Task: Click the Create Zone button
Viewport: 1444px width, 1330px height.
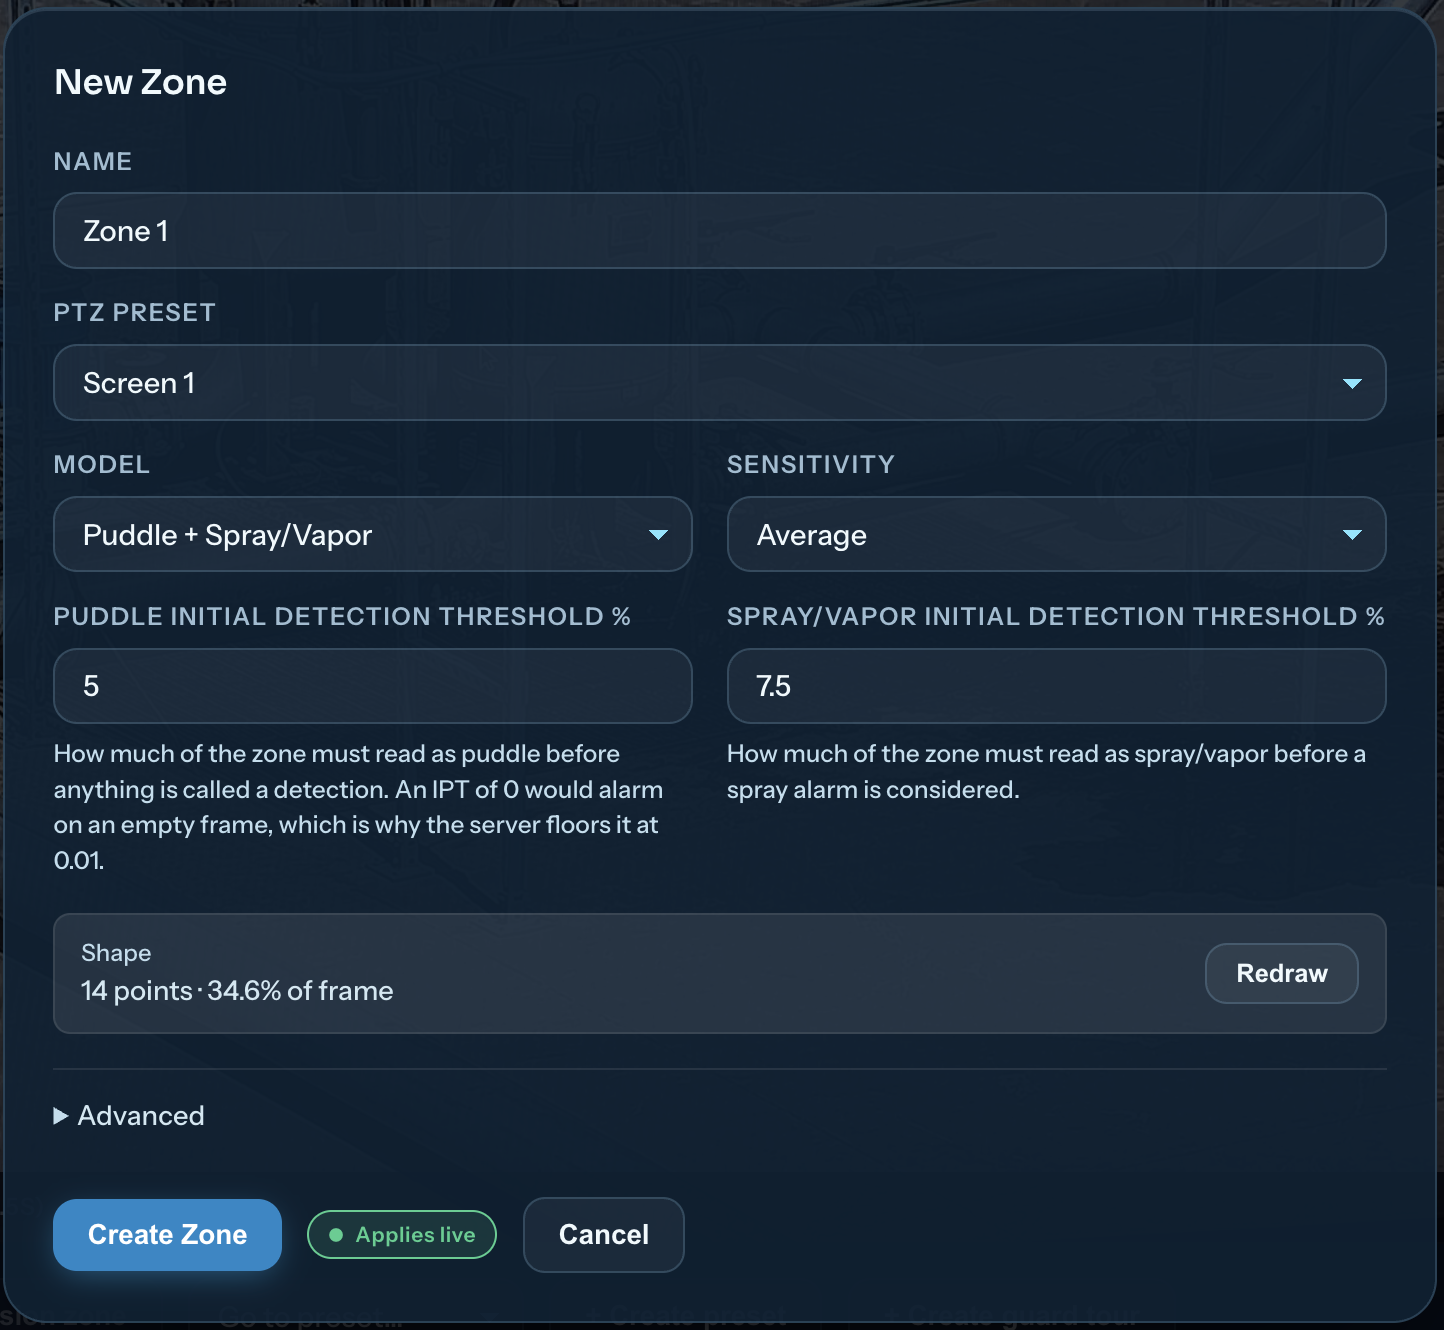Action: click(x=167, y=1235)
